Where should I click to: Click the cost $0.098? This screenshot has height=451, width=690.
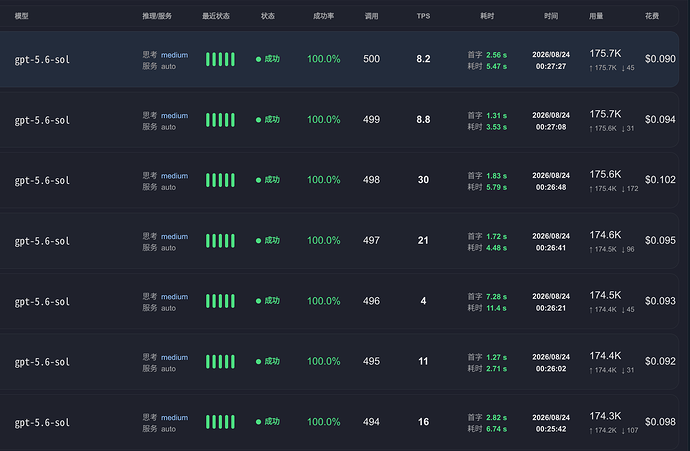pos(660,422)
